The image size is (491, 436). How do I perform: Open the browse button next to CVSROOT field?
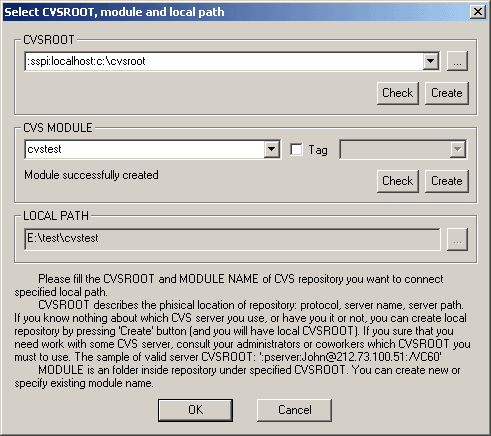[457, 61]
